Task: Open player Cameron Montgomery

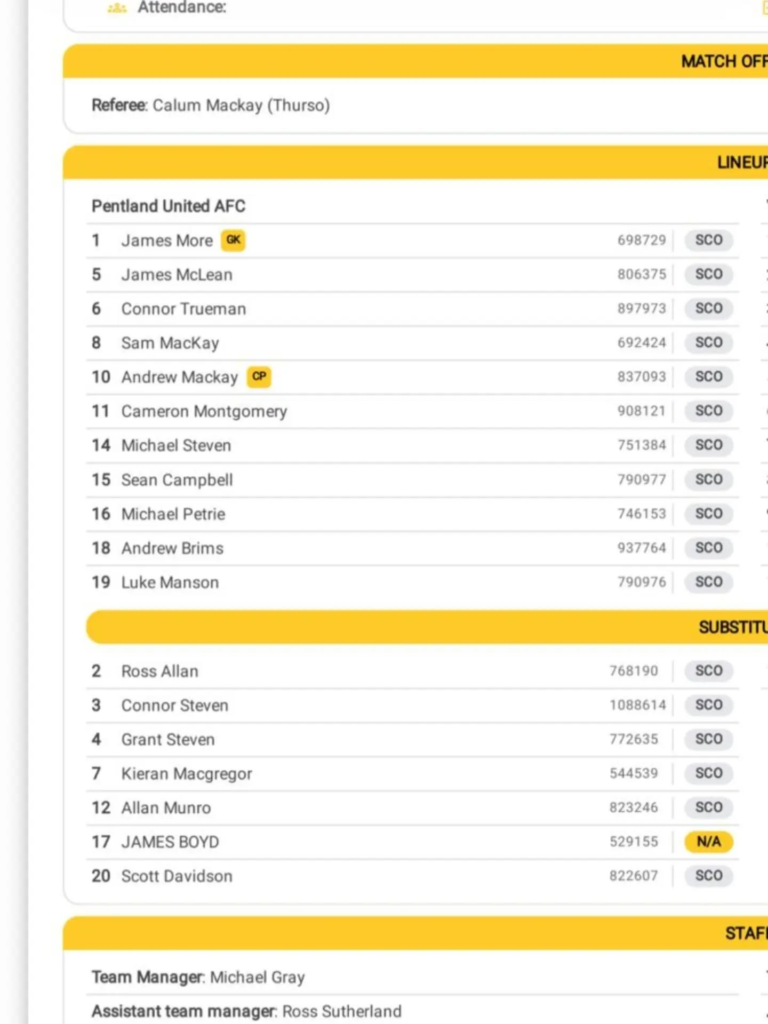Action: point(204,411)
